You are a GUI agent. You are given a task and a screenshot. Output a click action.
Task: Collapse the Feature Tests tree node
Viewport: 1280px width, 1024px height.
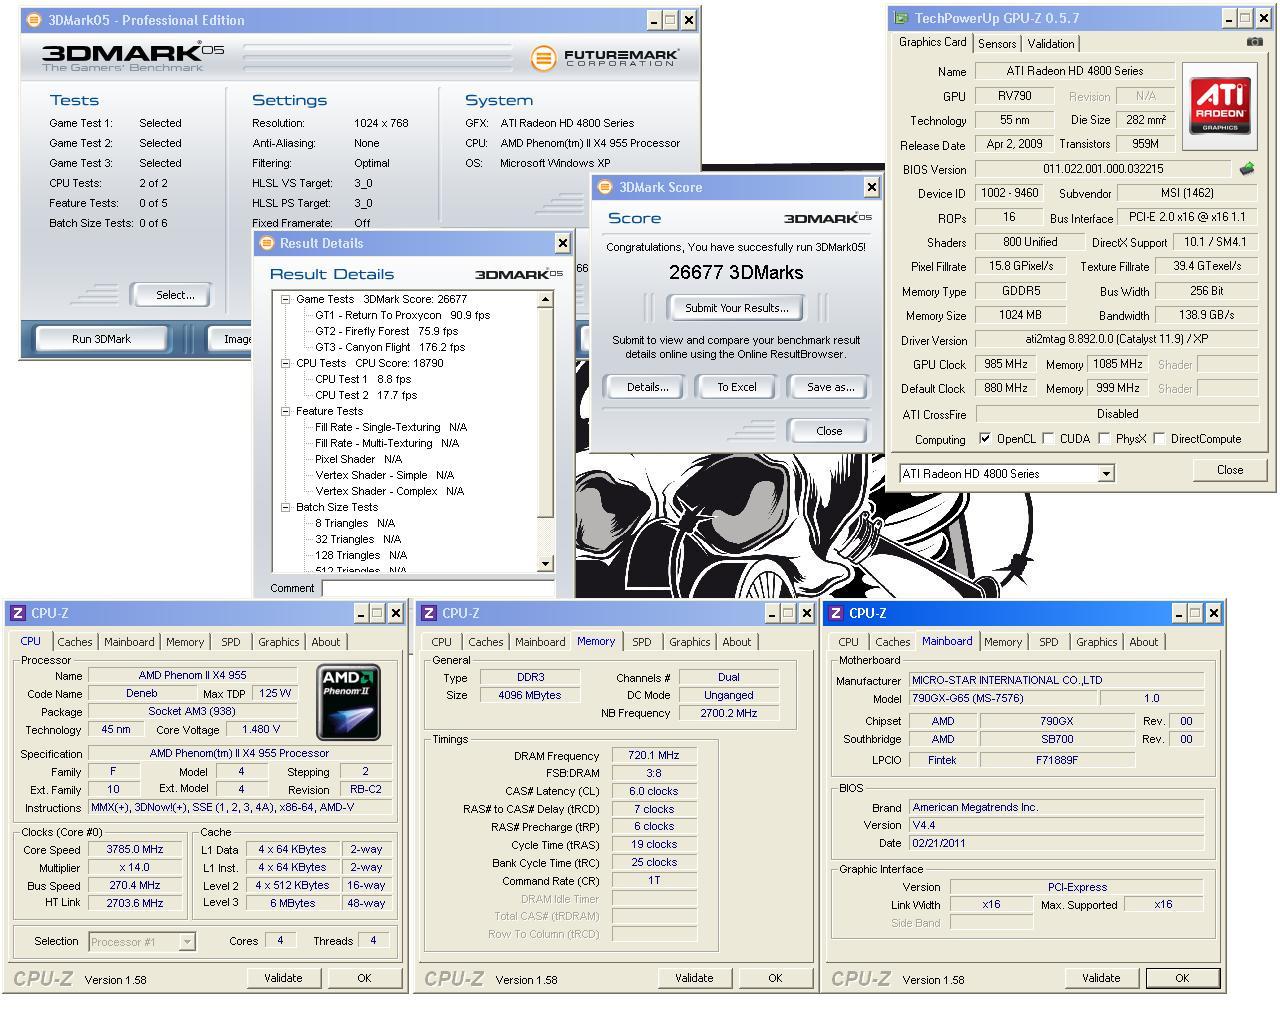[x=285, y=411]
